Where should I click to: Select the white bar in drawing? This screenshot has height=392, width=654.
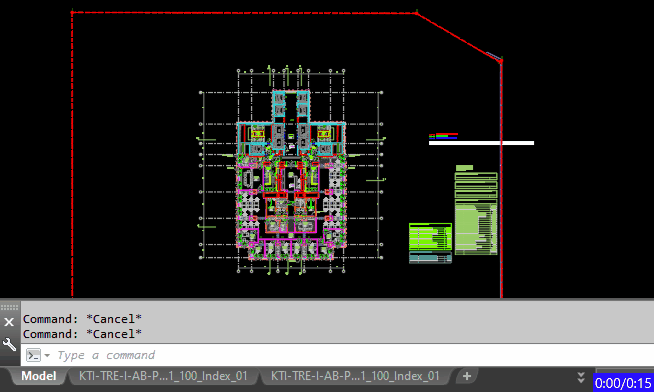tap(481, 143)
